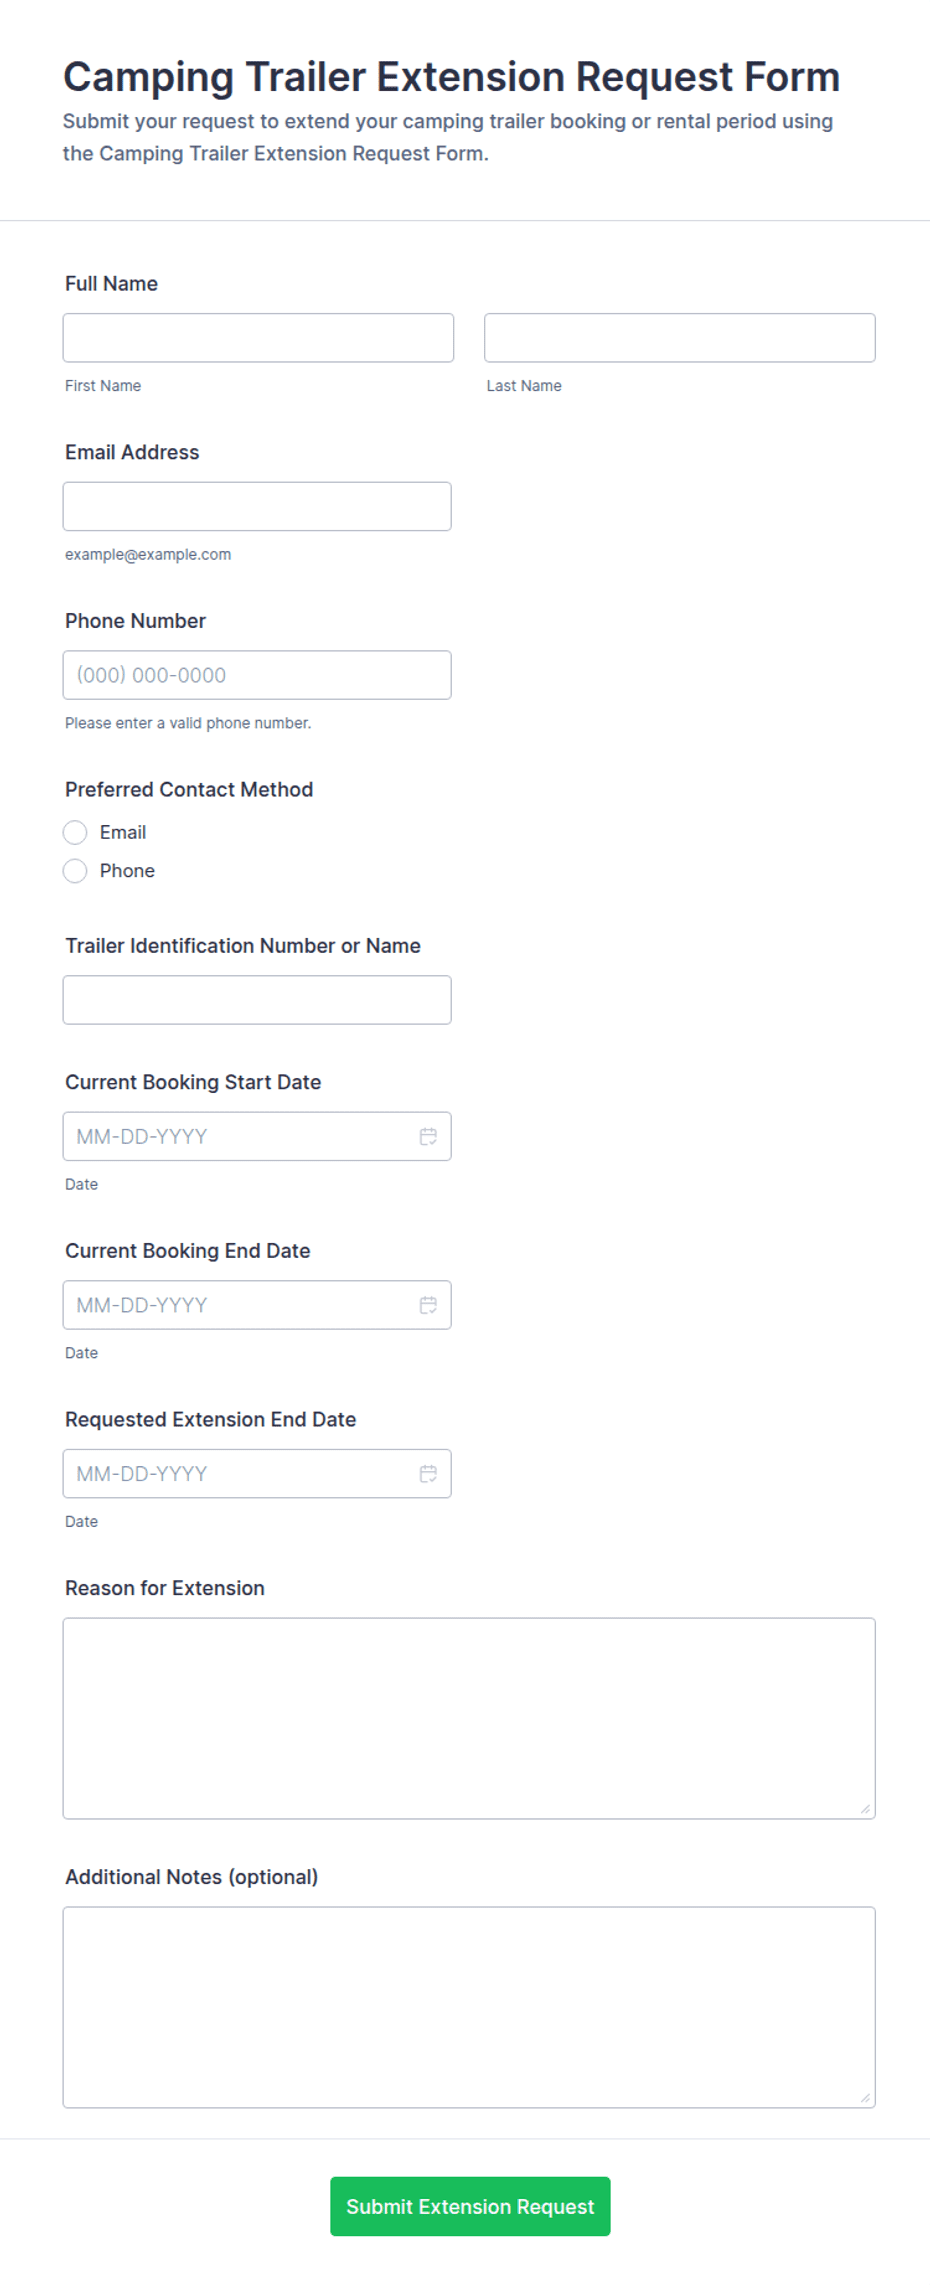930x2285 pixels.
Task: Open calendar icon for Requested Extension End Date
Action: coord(428,1474)
